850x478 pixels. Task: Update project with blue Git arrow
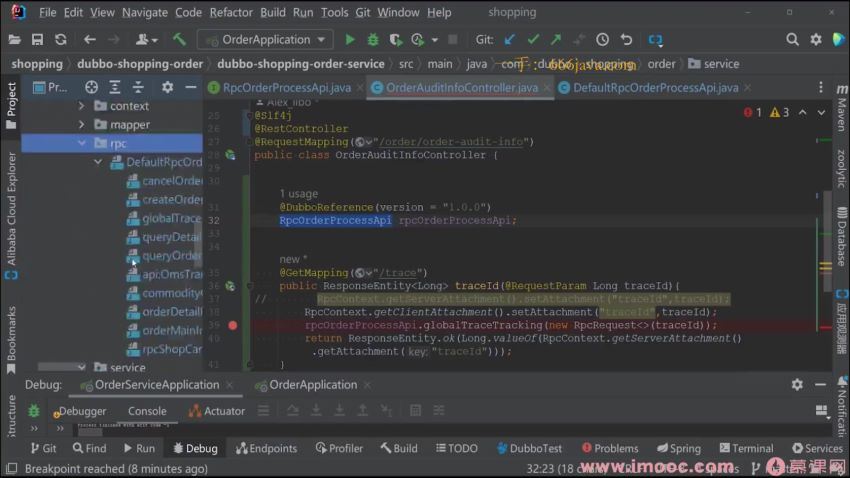click(510, 40)
